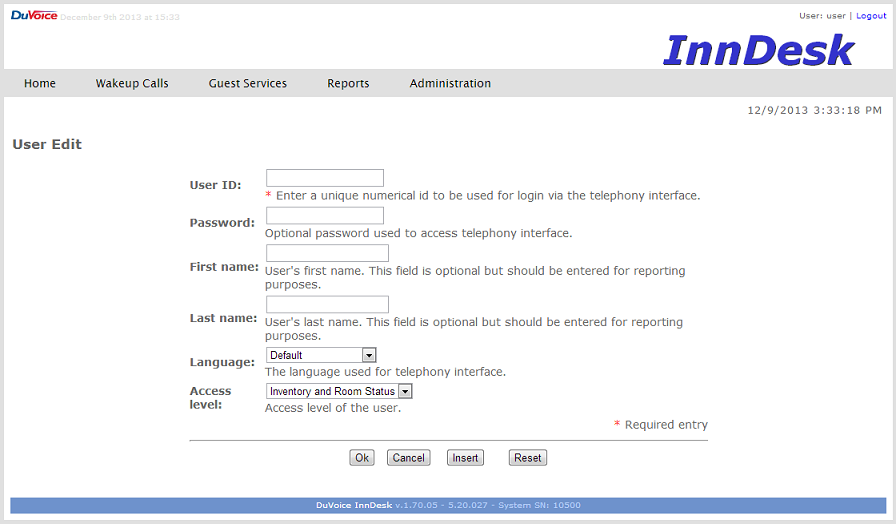Viewport: 896px width, 524px height.
Task: Click the 'Optional password used to access' description
Action: click(x=418, y=233)
